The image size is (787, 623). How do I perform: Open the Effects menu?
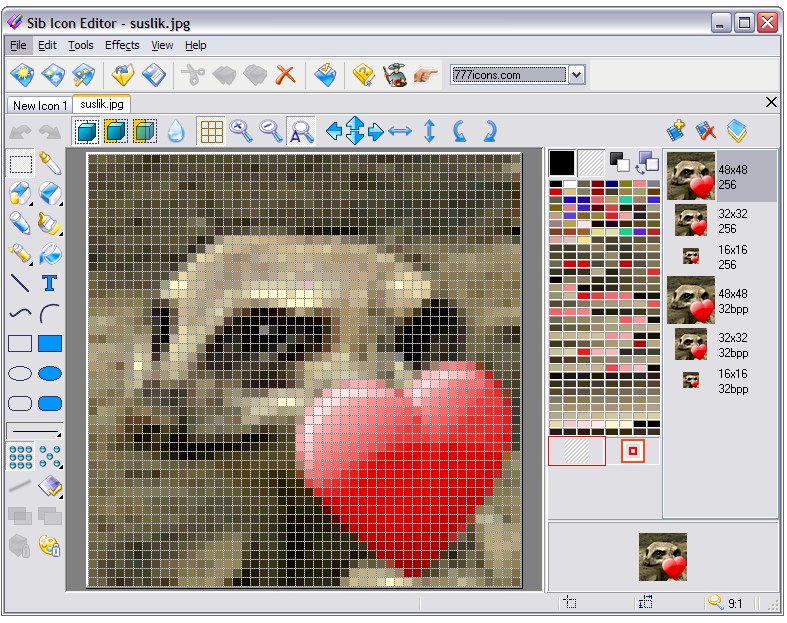[x=122, y=45]
